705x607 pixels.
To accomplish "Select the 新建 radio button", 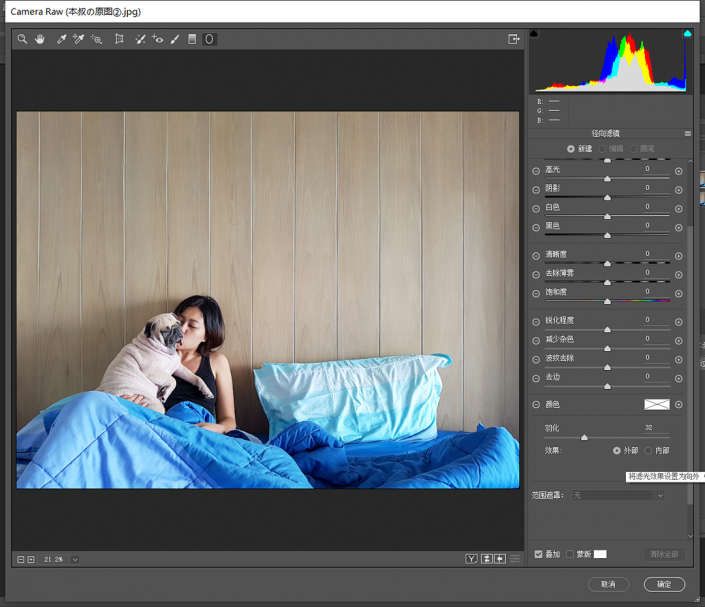I will coord(571,148).
